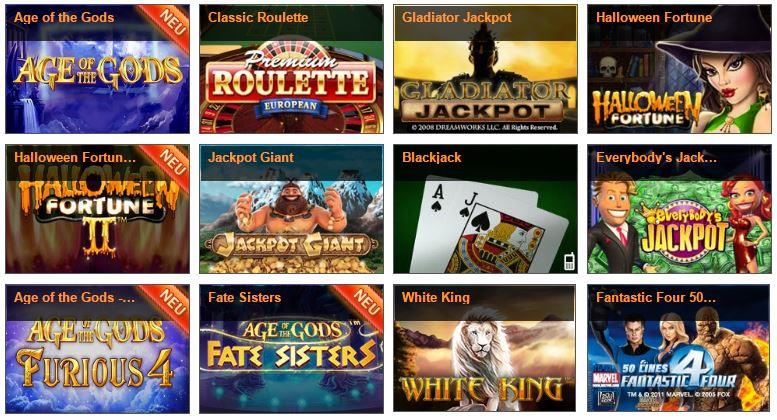Open the Halloween Fortune II game tile

pyautogui.click(x=98, y=209)
